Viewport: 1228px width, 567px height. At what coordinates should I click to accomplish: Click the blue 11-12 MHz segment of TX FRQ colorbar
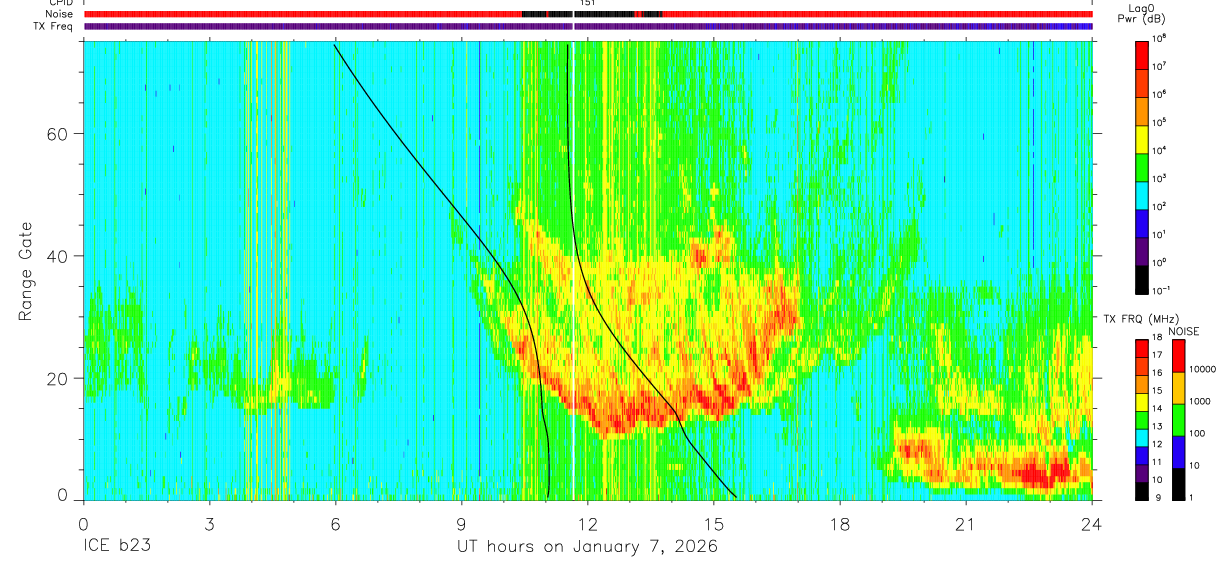[1142, 454]
